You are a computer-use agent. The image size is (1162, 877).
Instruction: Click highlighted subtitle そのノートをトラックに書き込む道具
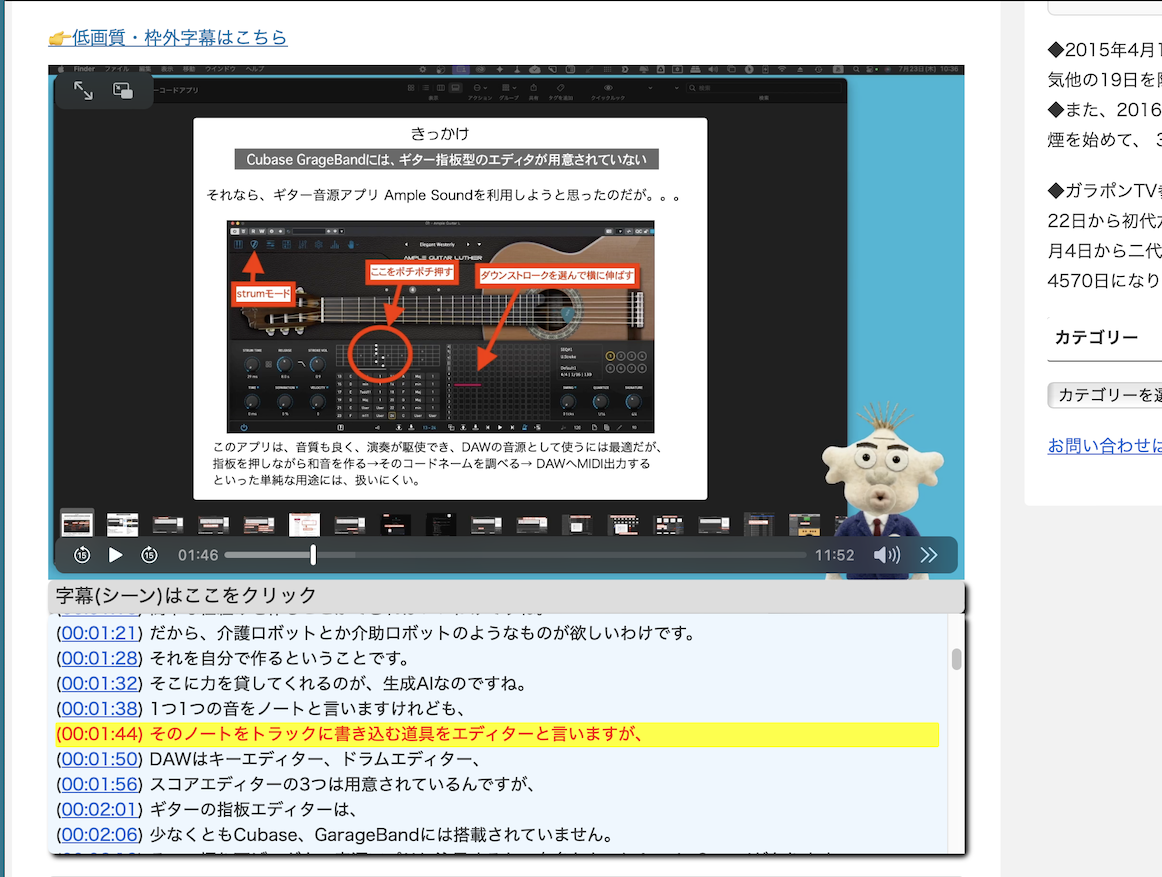396,734
